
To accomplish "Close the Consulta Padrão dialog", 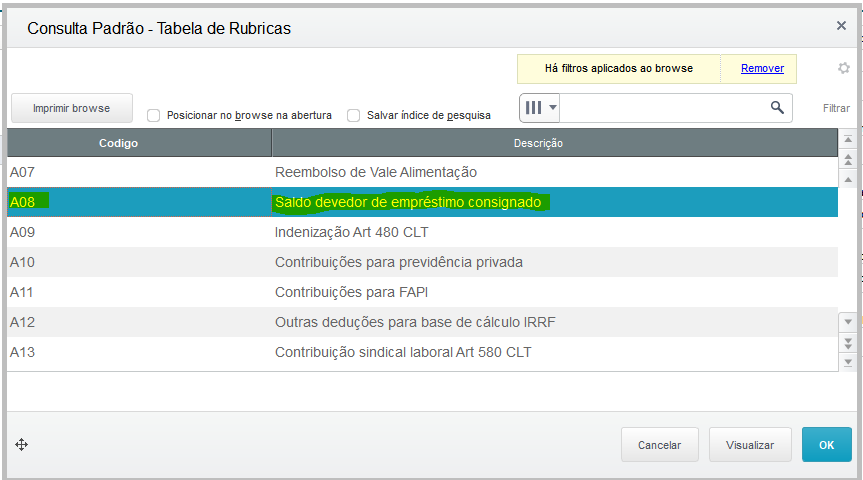I will point(841,25).
